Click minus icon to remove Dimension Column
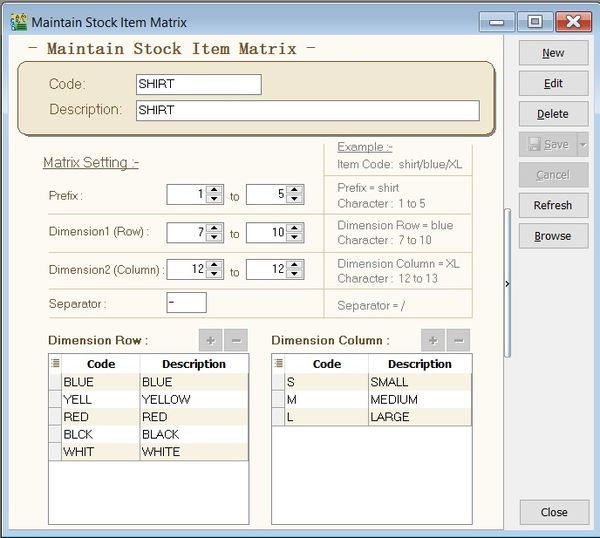600x538 pixels. [459, 340]
